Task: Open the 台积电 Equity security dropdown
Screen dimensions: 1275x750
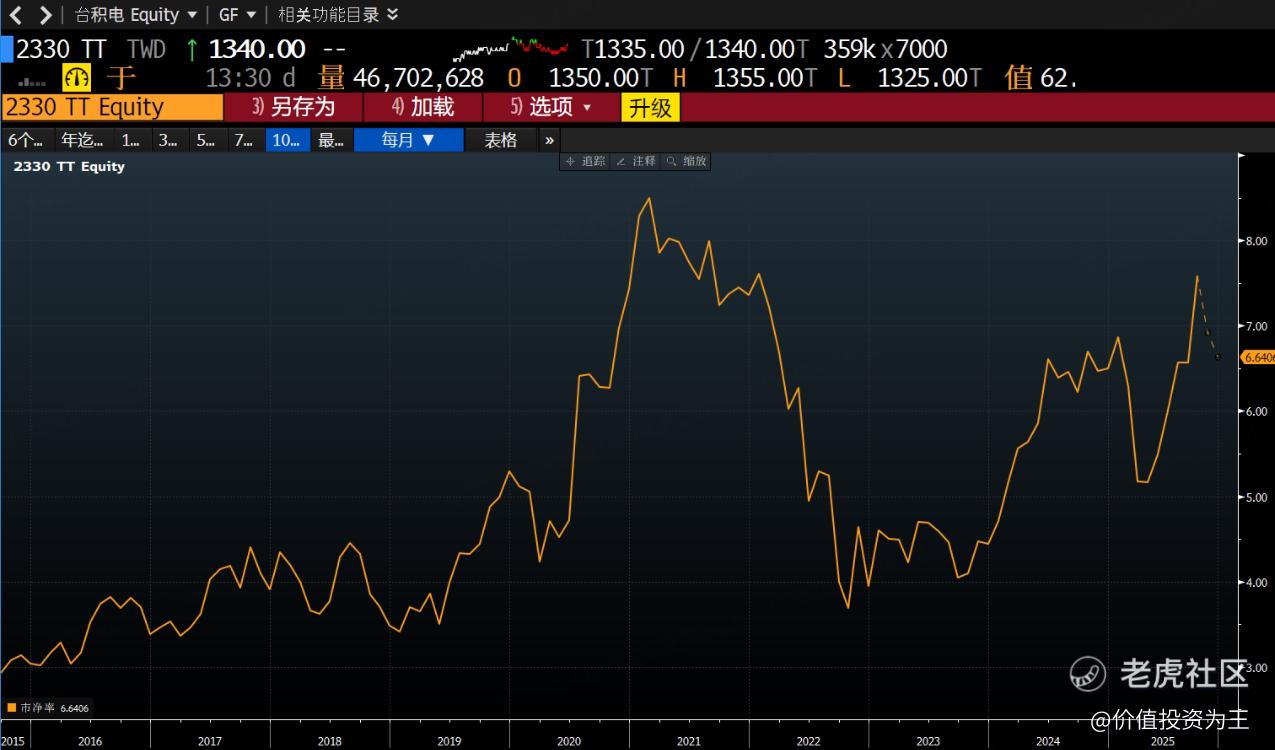Action: click(x=136, y=15)
